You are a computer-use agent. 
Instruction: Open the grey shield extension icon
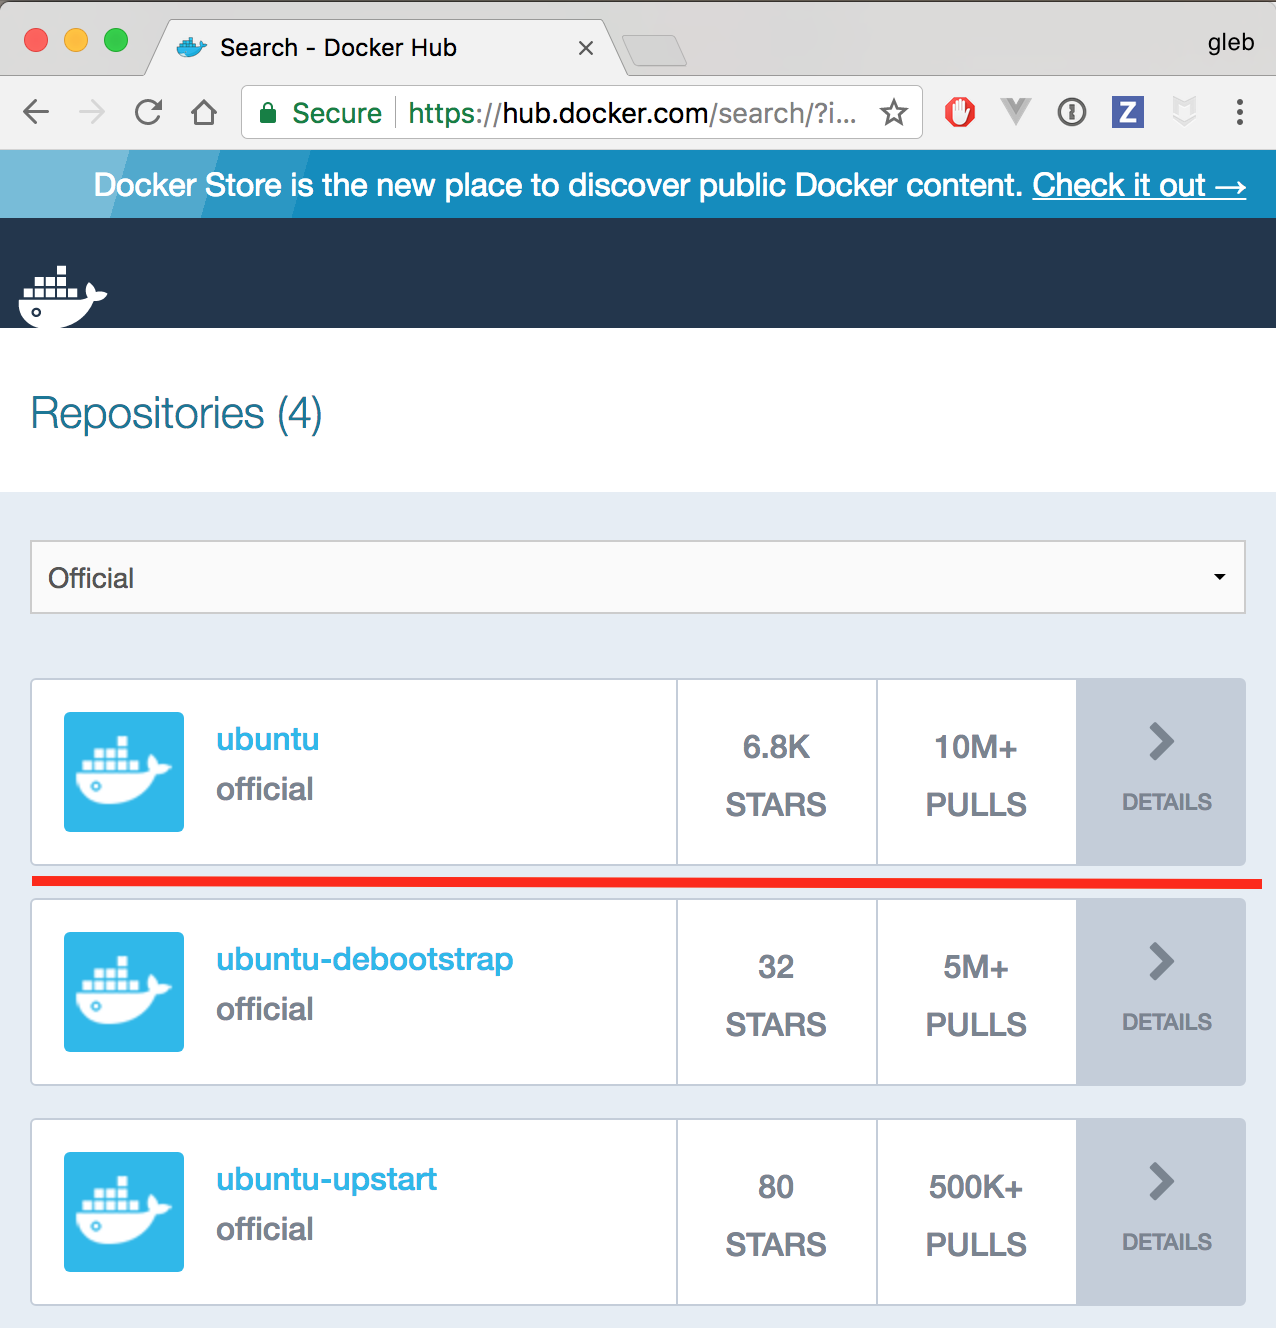point(1184,112)
